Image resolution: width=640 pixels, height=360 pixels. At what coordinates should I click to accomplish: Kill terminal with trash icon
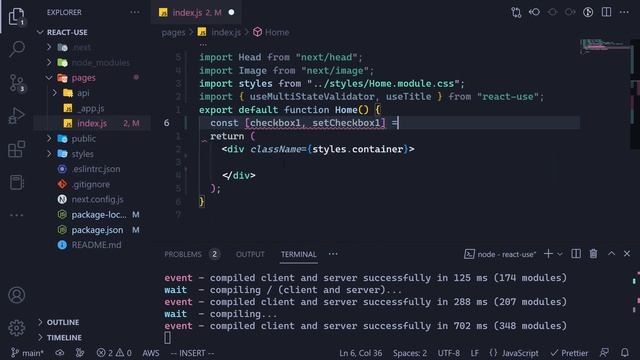click(593, 254)
